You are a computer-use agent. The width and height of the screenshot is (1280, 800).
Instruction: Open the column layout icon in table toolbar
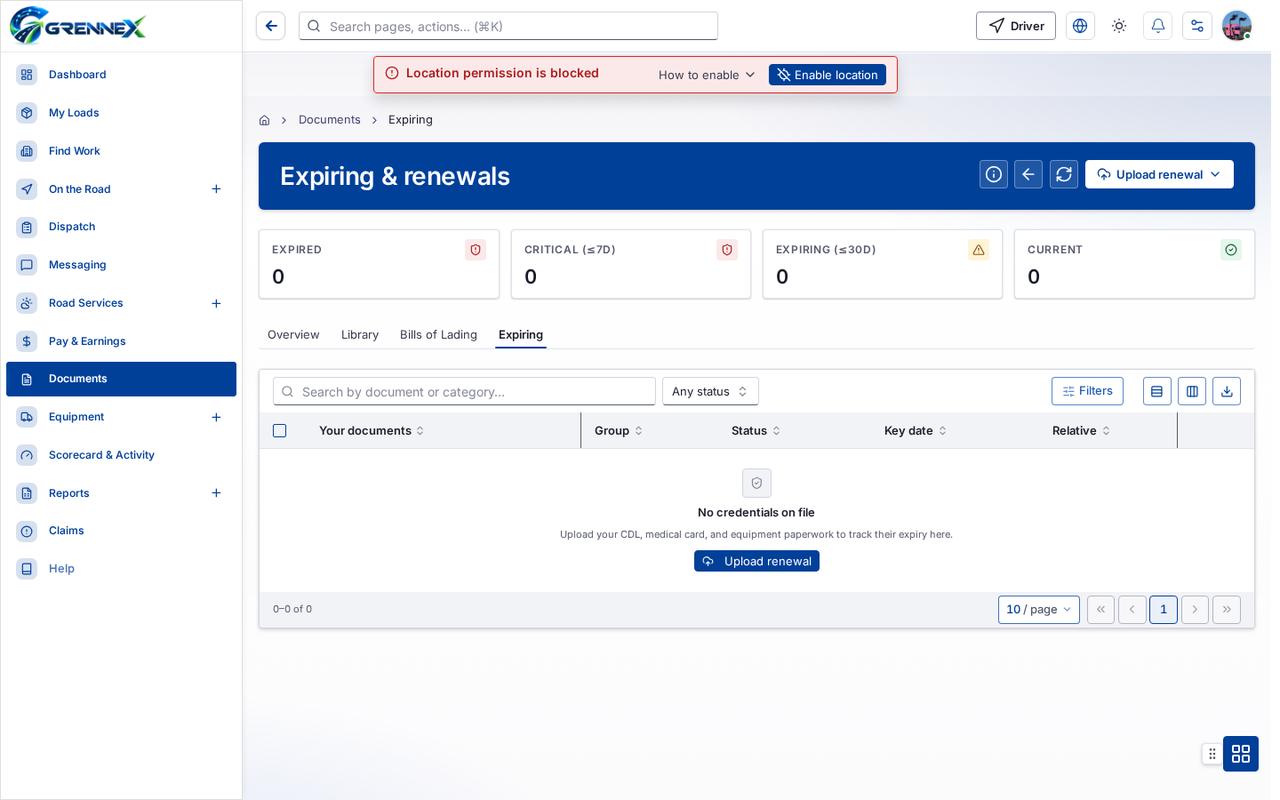click(1192, 391)
